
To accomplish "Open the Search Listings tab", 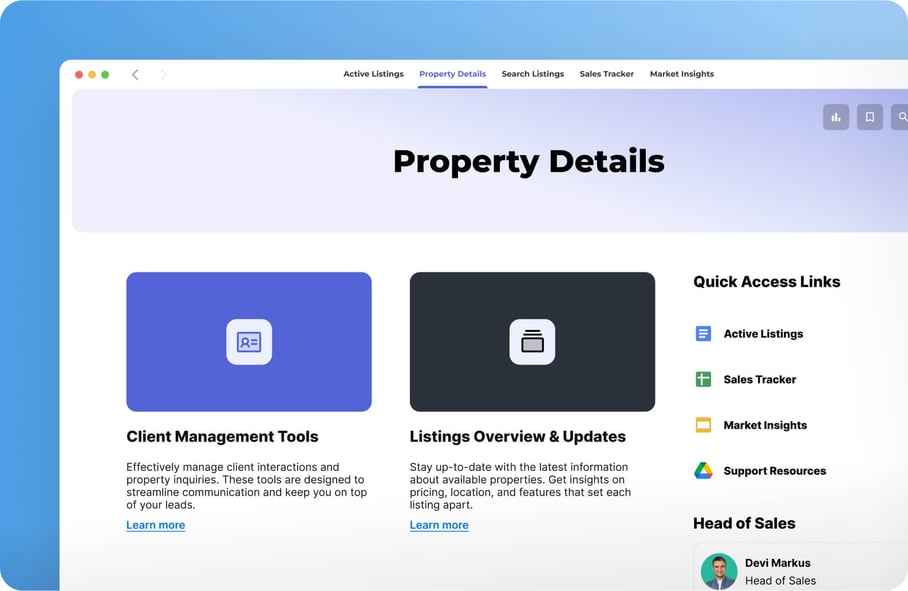I will (532, 74).
